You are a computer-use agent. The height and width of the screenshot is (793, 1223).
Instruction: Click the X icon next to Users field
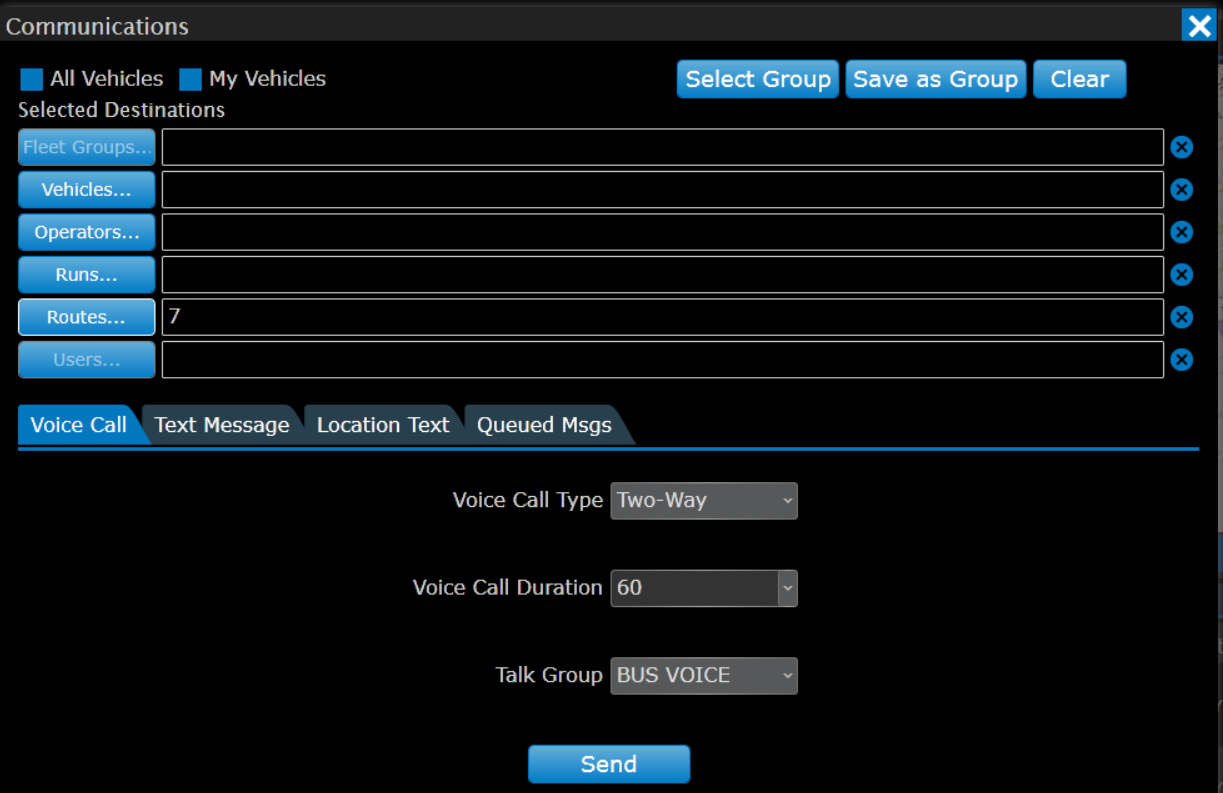(1181, 360)
